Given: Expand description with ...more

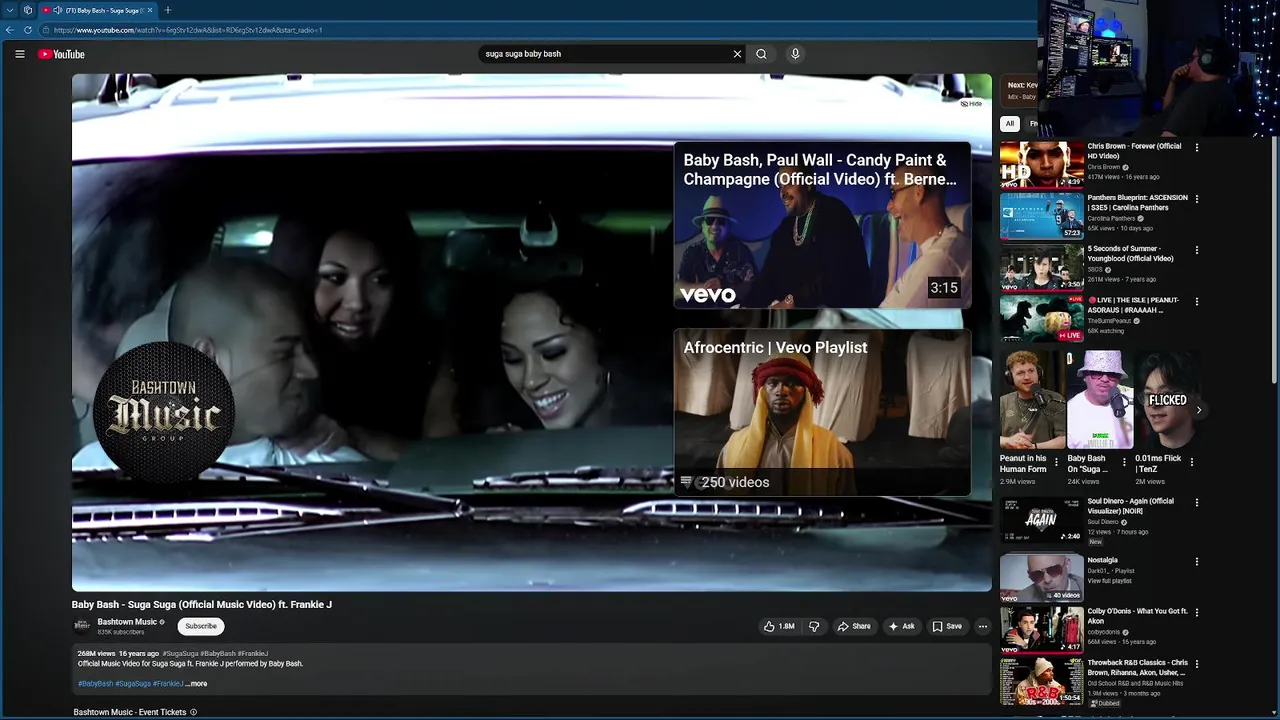Looking at the screenshot, I should [197, 684].
